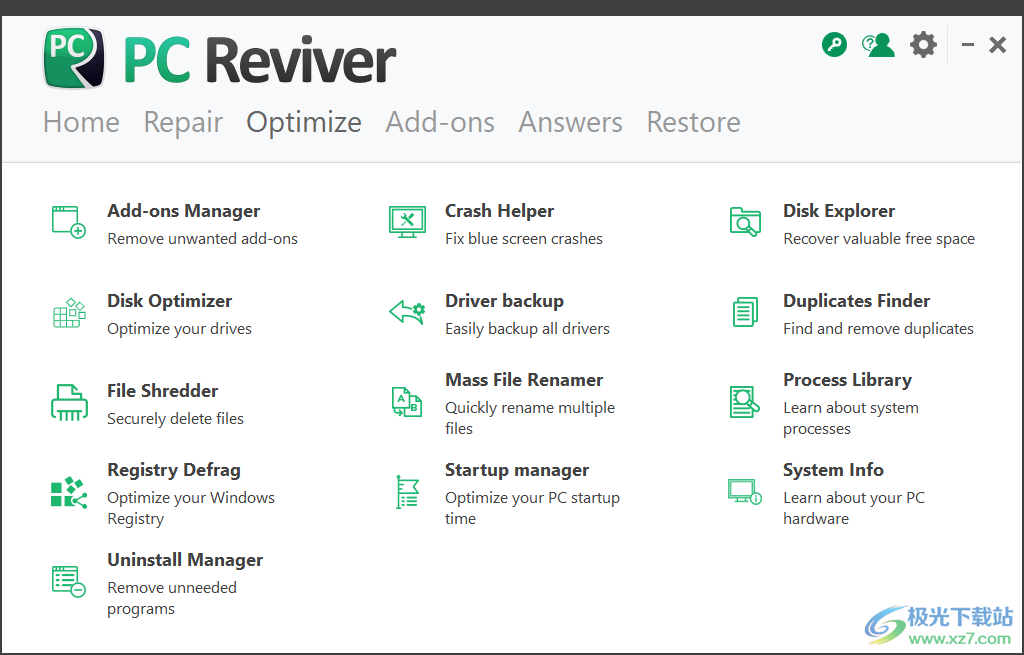
Task: Click the Driver backup arrow icon
Action: [x=407, y=312]
